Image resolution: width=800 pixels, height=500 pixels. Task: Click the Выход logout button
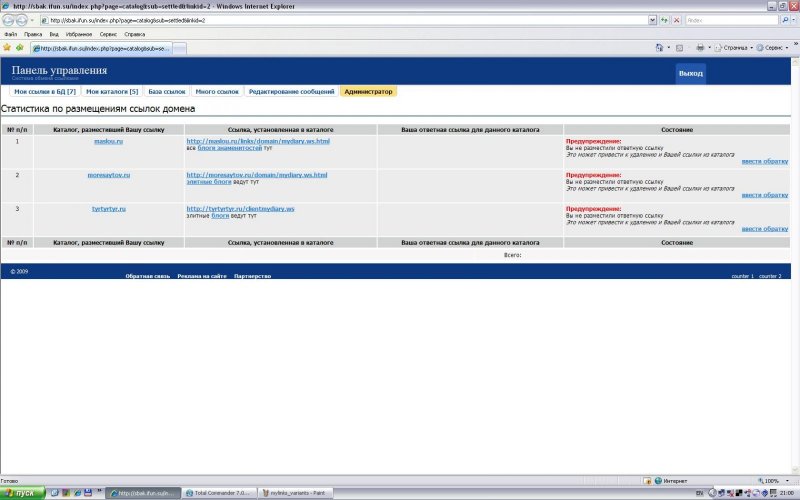690,74
